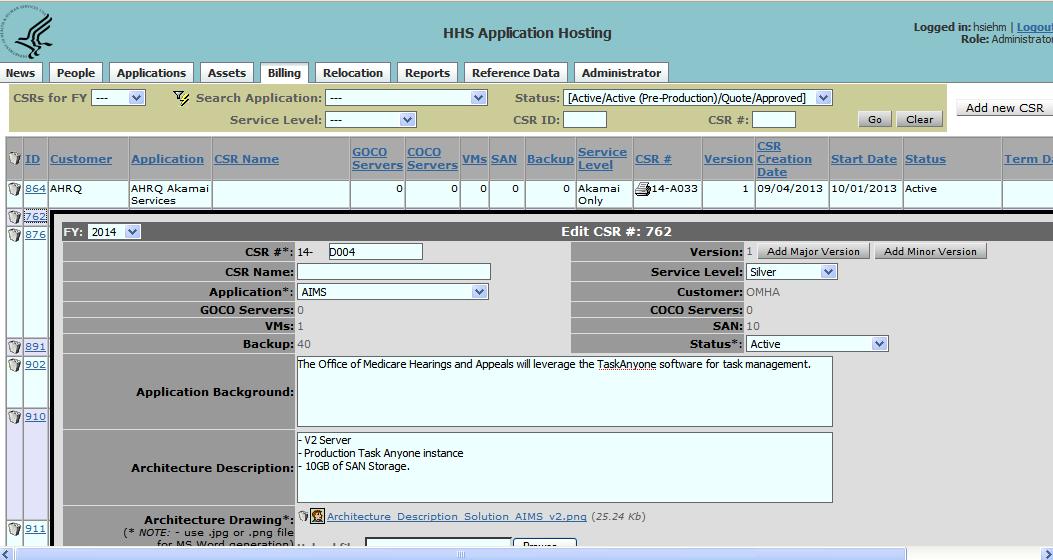
Task: Delete CSR row 911 with trash icon
Action: click(x=15, y=529)
